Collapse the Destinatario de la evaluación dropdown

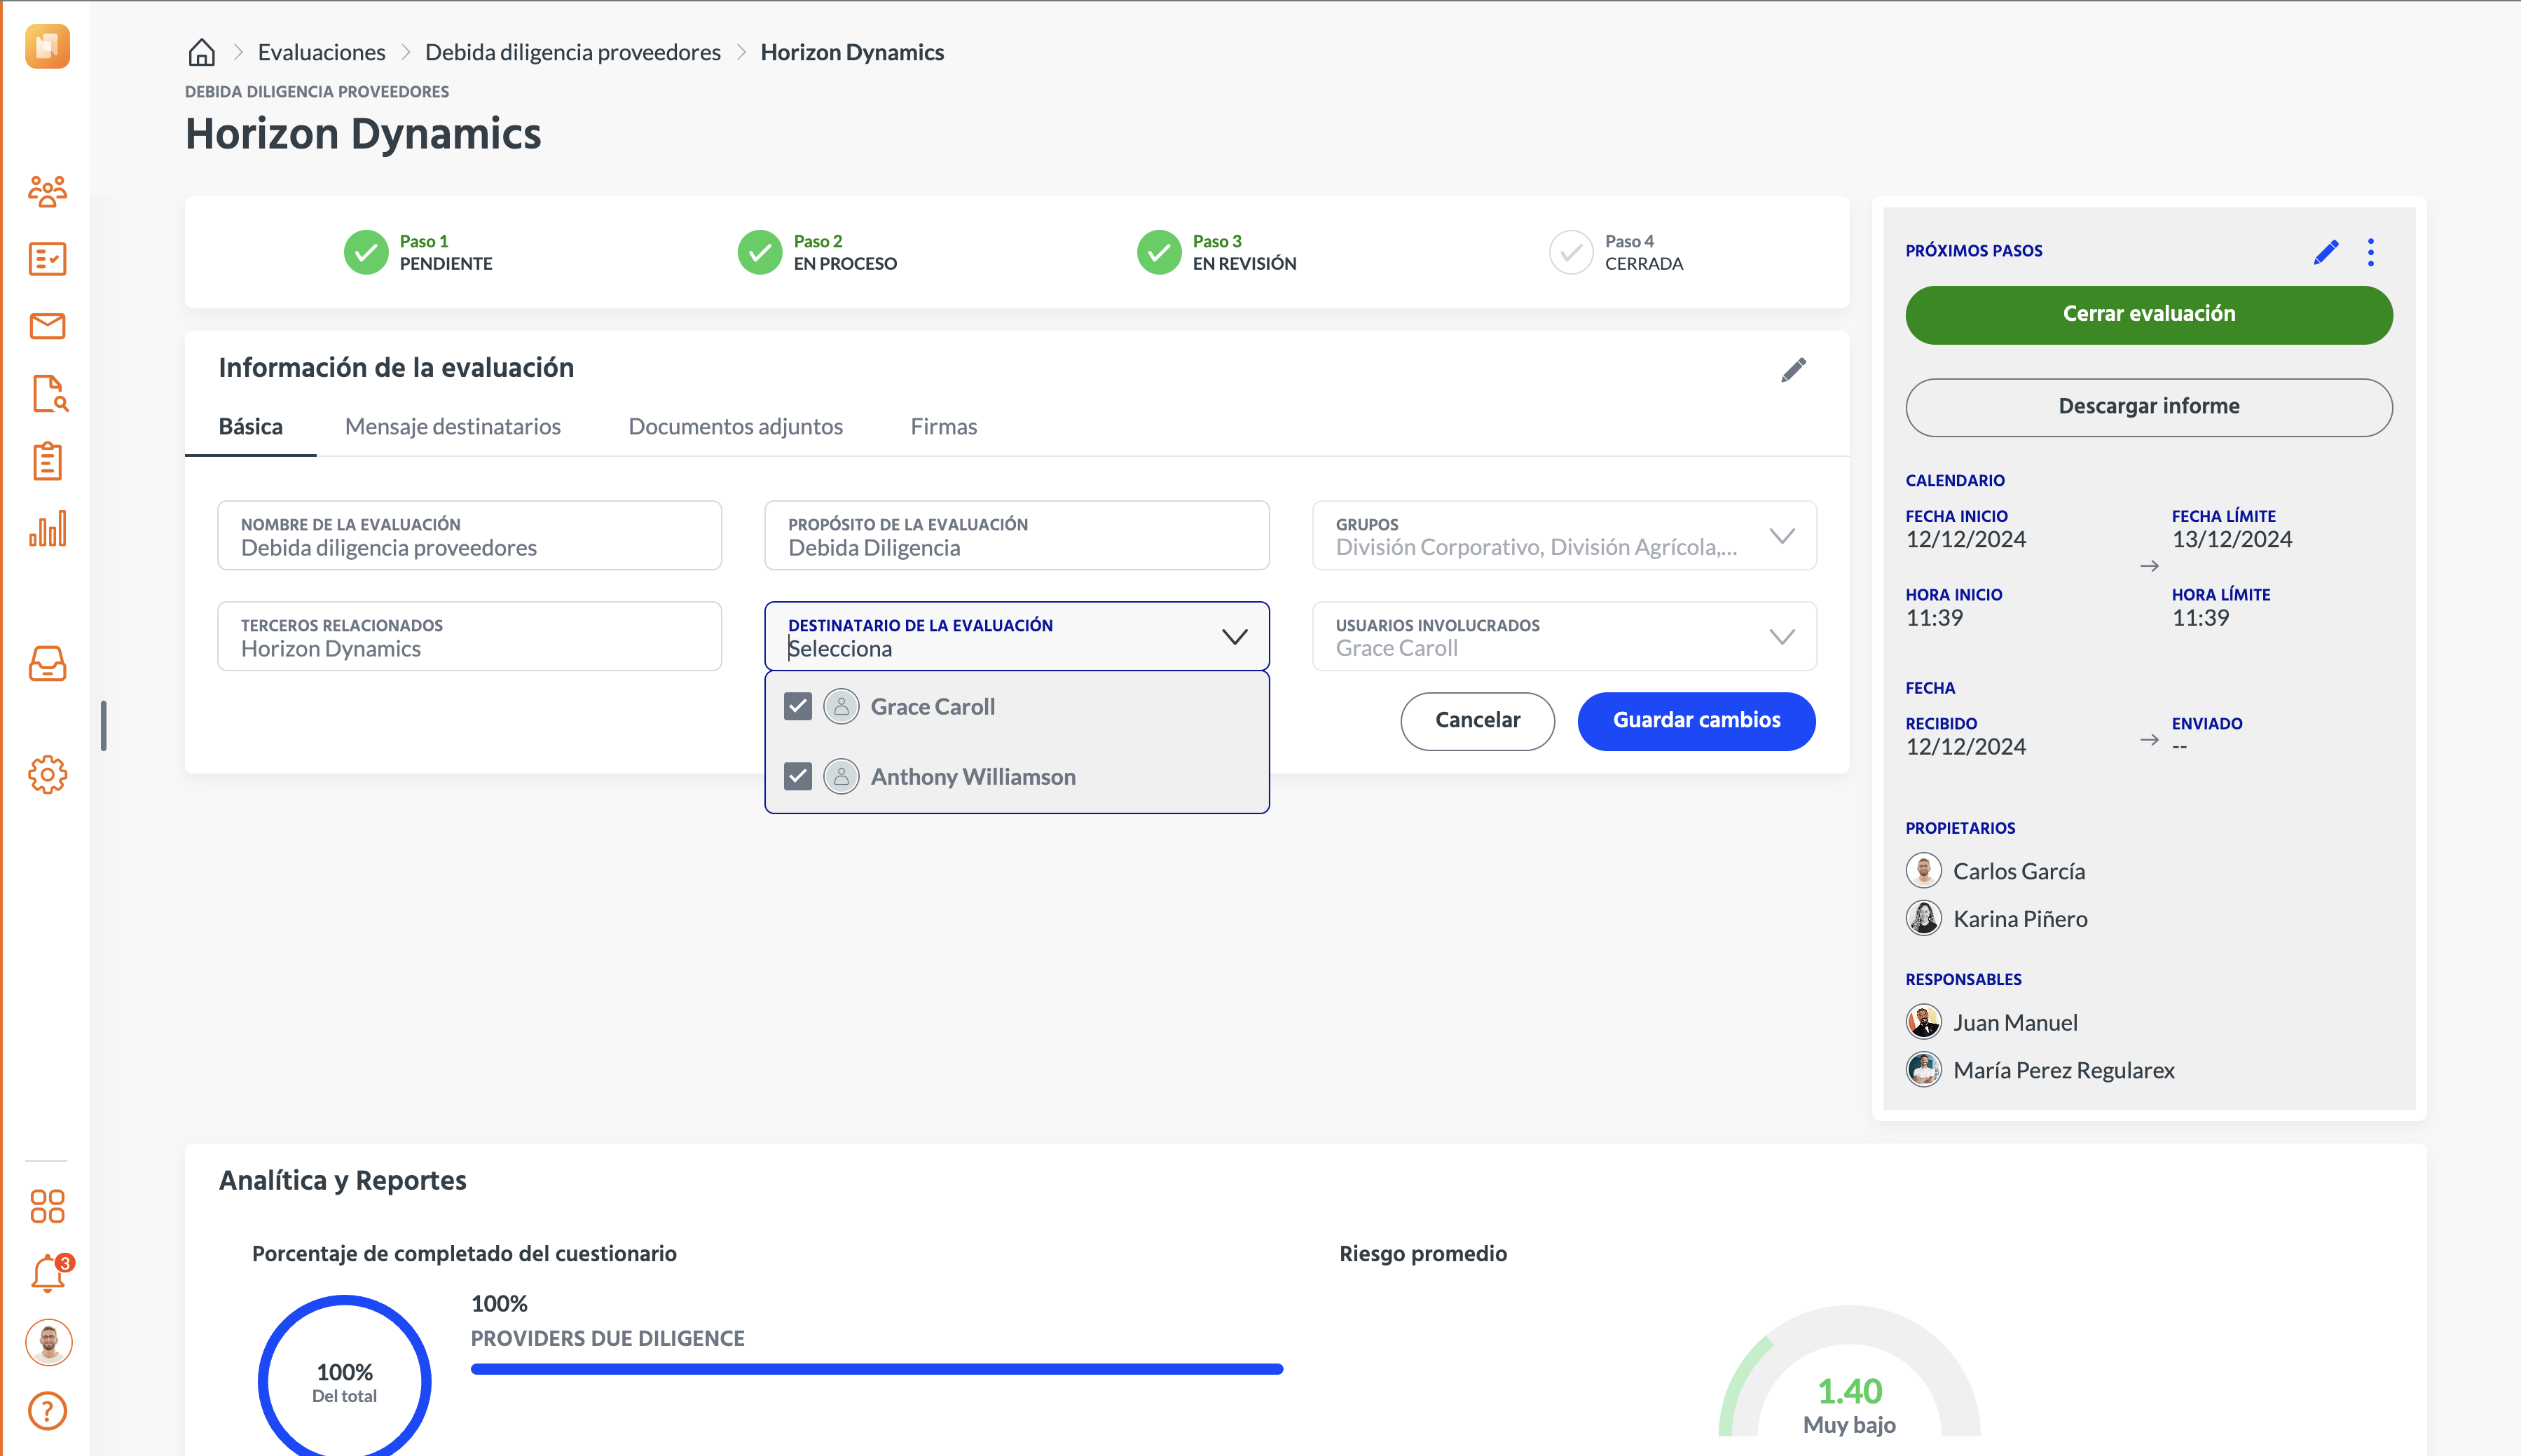pos(1235,637)
